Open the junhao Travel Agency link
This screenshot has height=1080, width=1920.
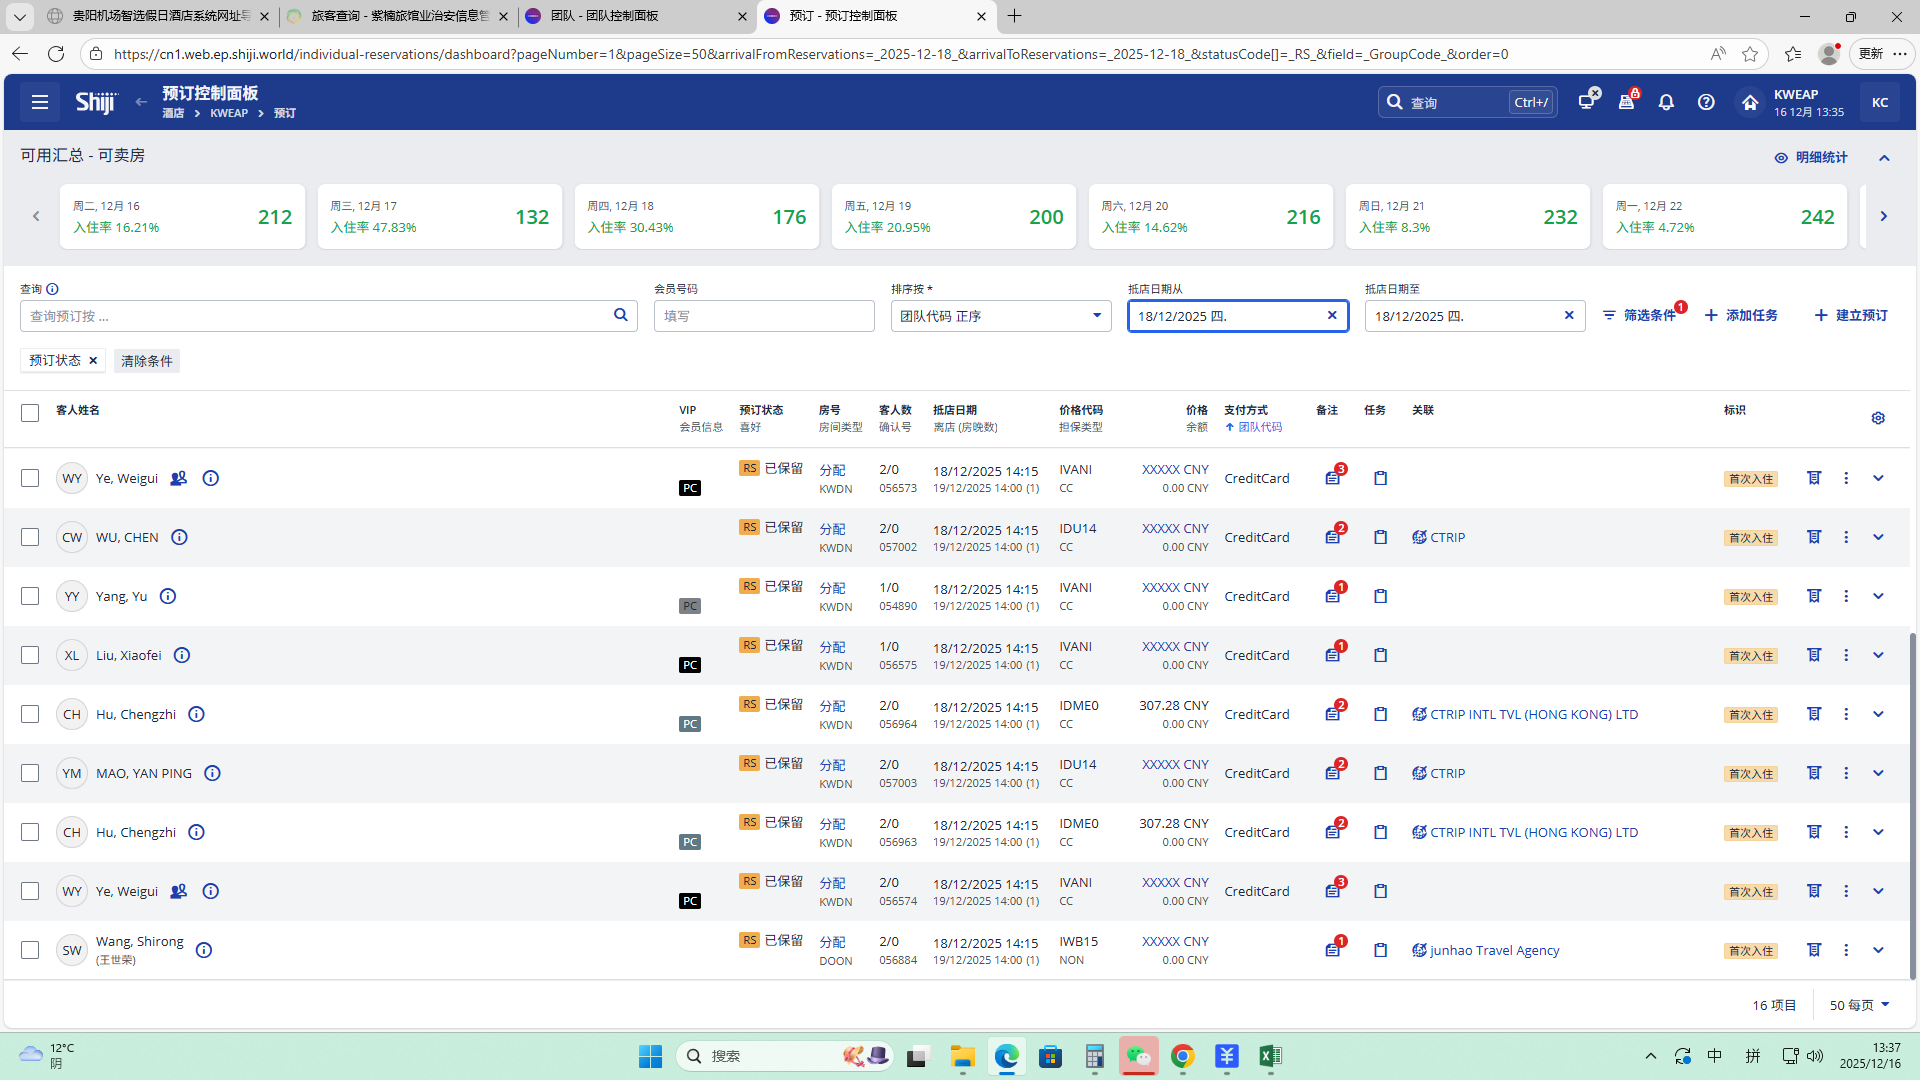pyautogui.click(x=1494, y=950)
